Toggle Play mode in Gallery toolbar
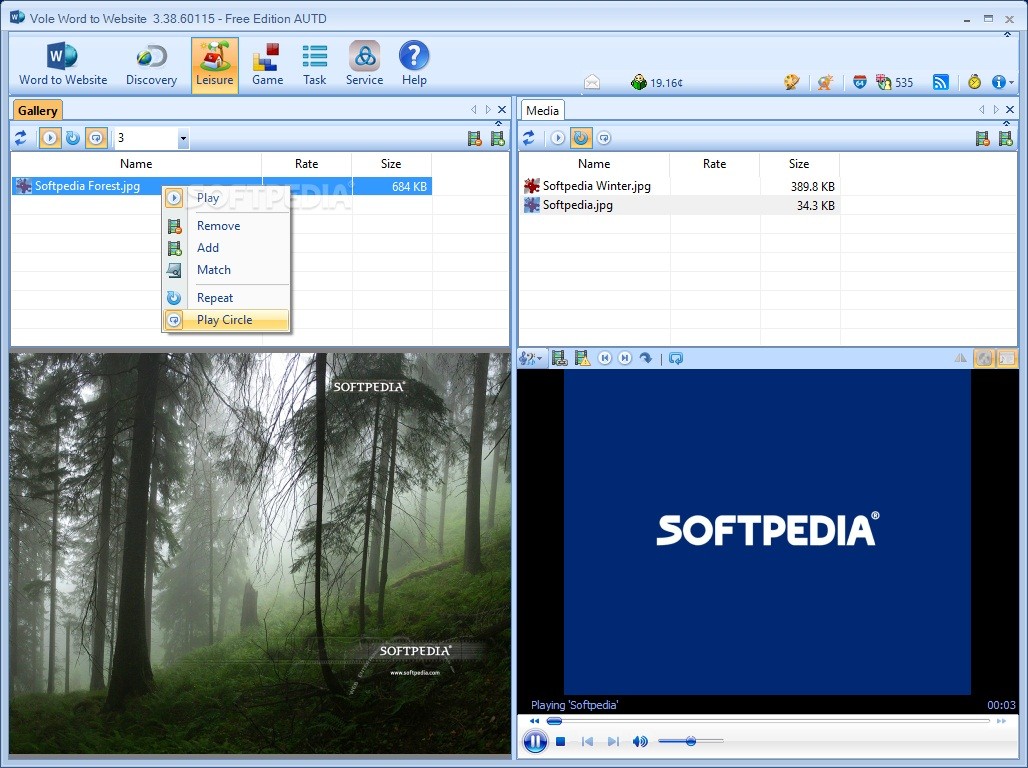This screenshot has width=1028, height=768. pos(50,138)
